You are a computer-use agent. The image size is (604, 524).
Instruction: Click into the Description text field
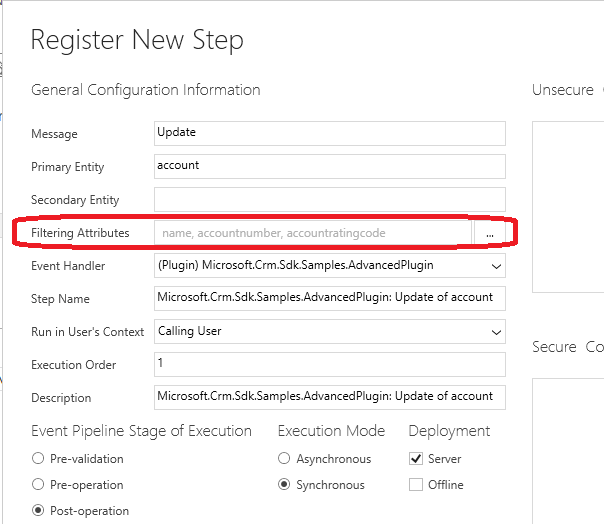click(330, 397)
